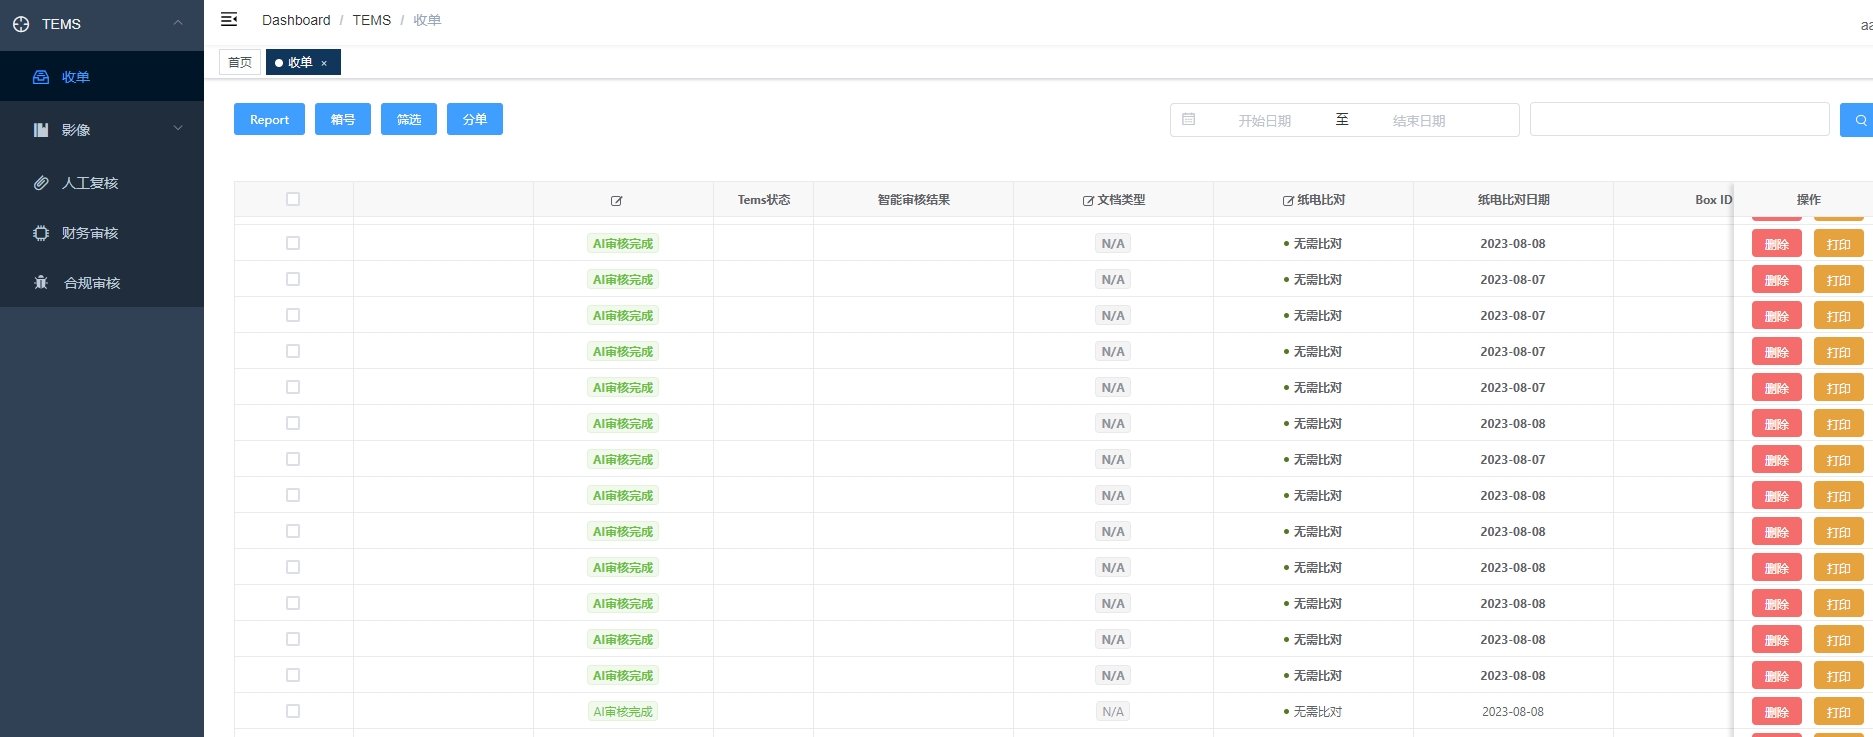Click the TEMS globe icon in sidebar
Image resolution: width=1873 pixels, height=737 pixels.
click(x=21, y=24)
